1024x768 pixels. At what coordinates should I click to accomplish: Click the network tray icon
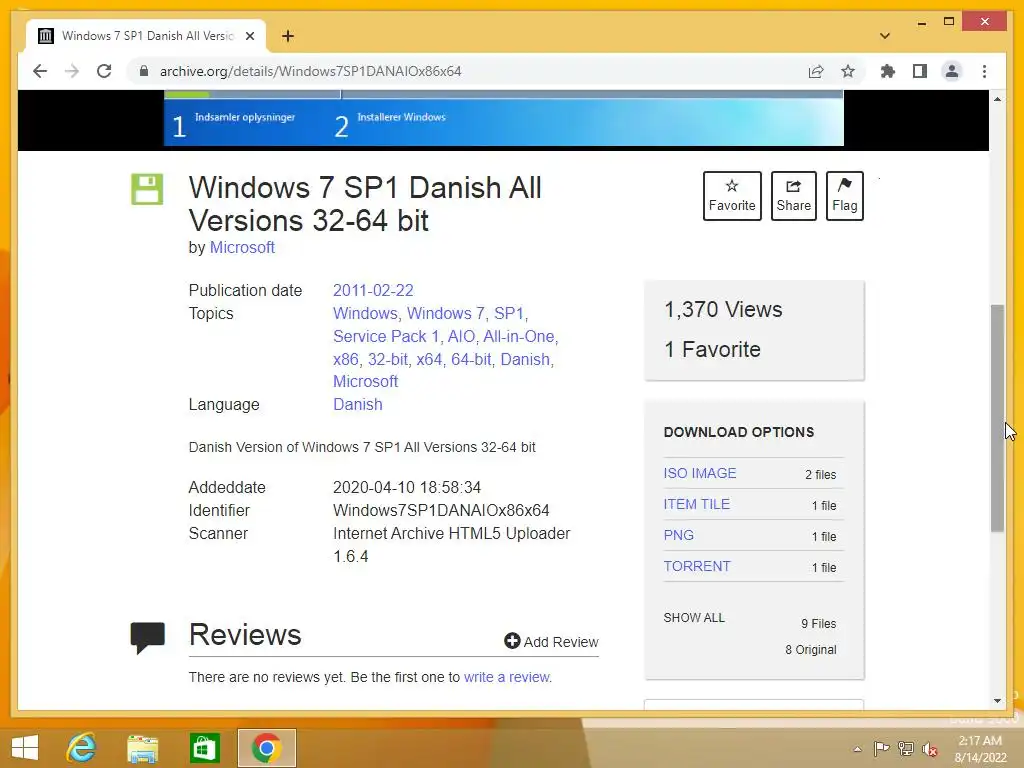pos(906,749)
